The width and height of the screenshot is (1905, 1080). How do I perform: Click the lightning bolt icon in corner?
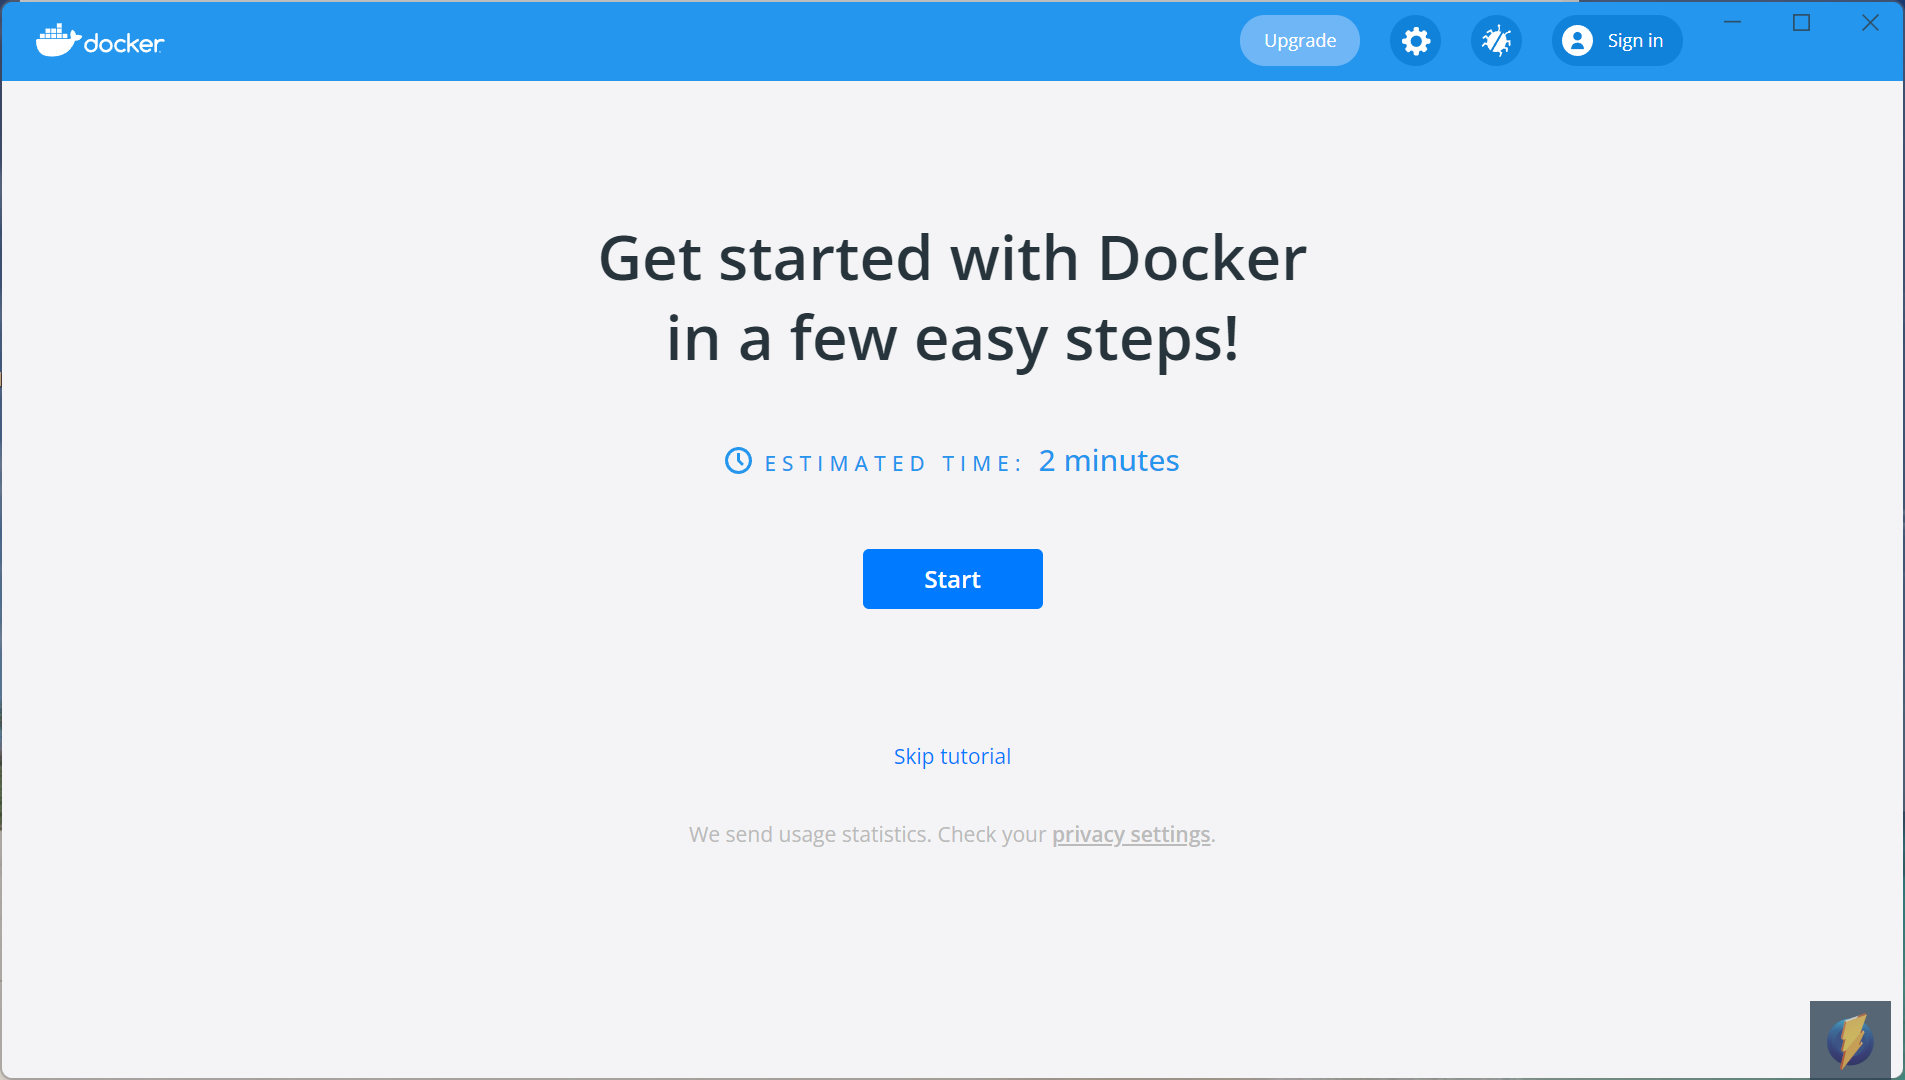pos(1850,1040)
